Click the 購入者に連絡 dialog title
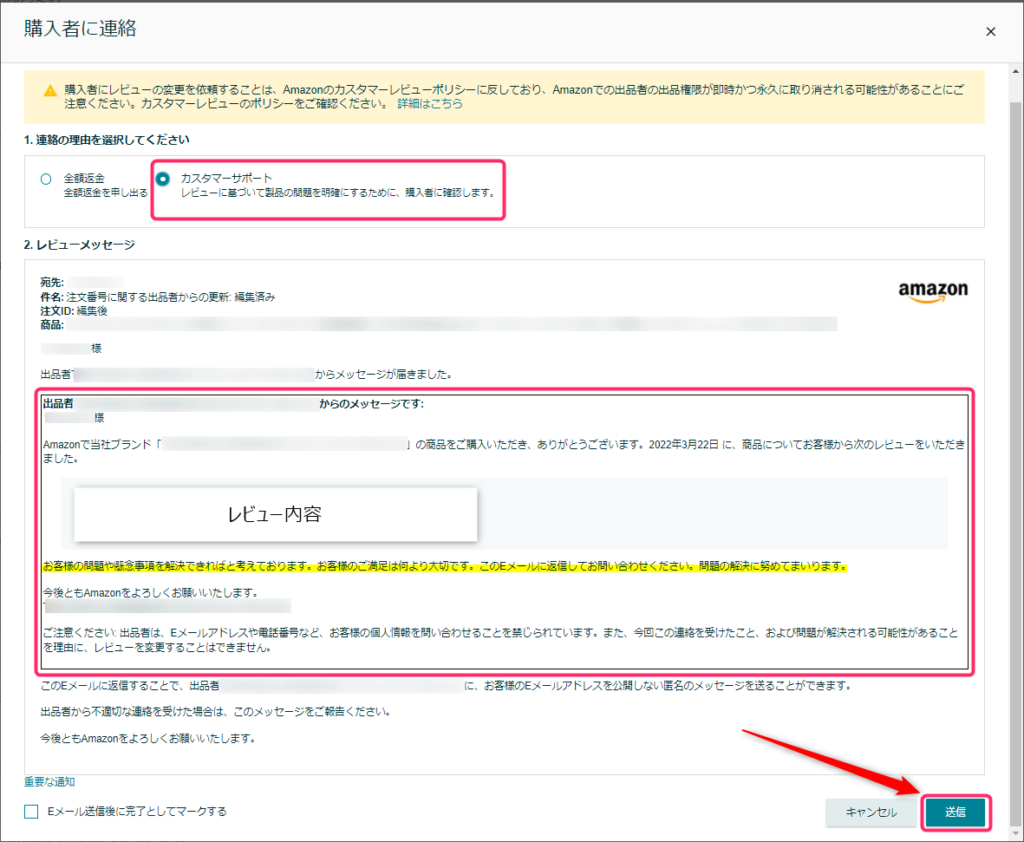The height and width of the screenshot is (842, 1024). point(80,29)
